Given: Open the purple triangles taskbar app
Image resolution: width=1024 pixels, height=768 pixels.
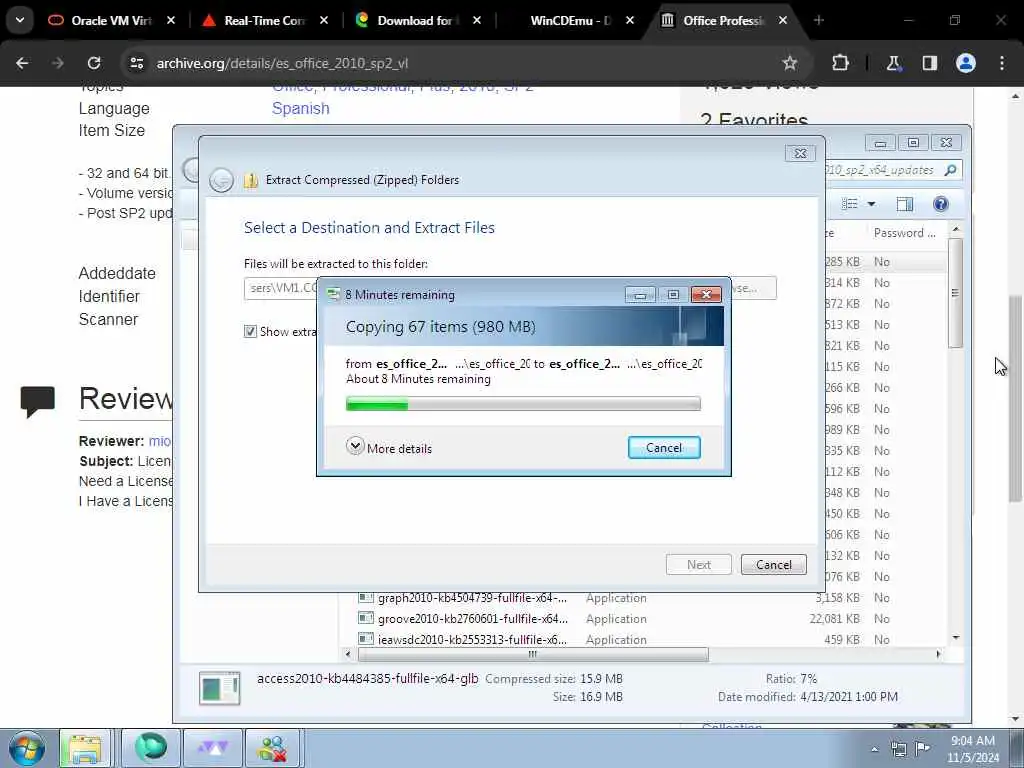Looking at the screenshot, I should (213, 748).
